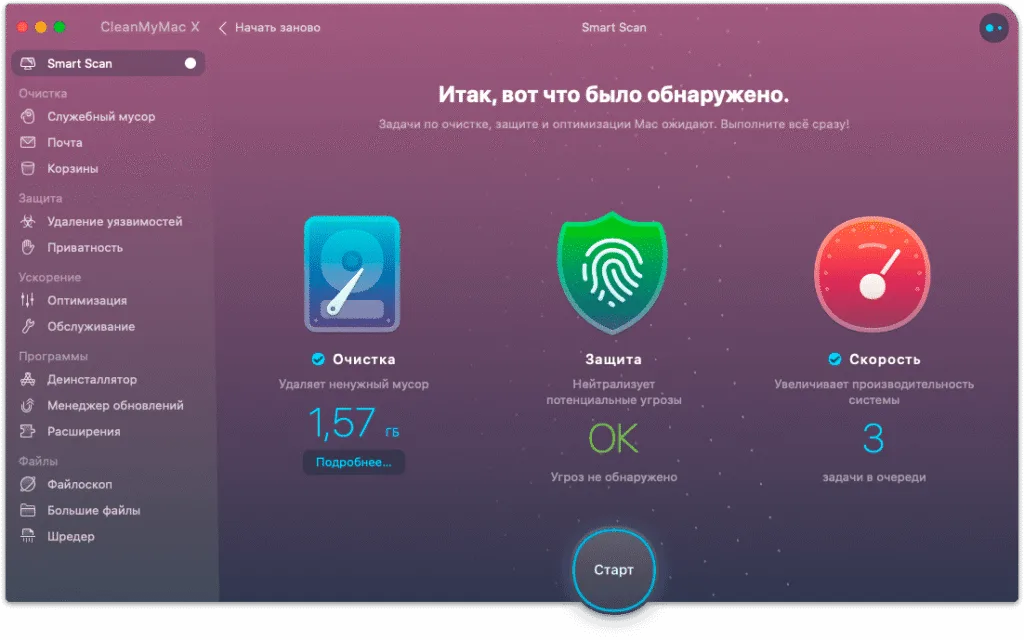Click the Большие файлы folder icon
The image size is (1024, 640).
coord(27,511)
